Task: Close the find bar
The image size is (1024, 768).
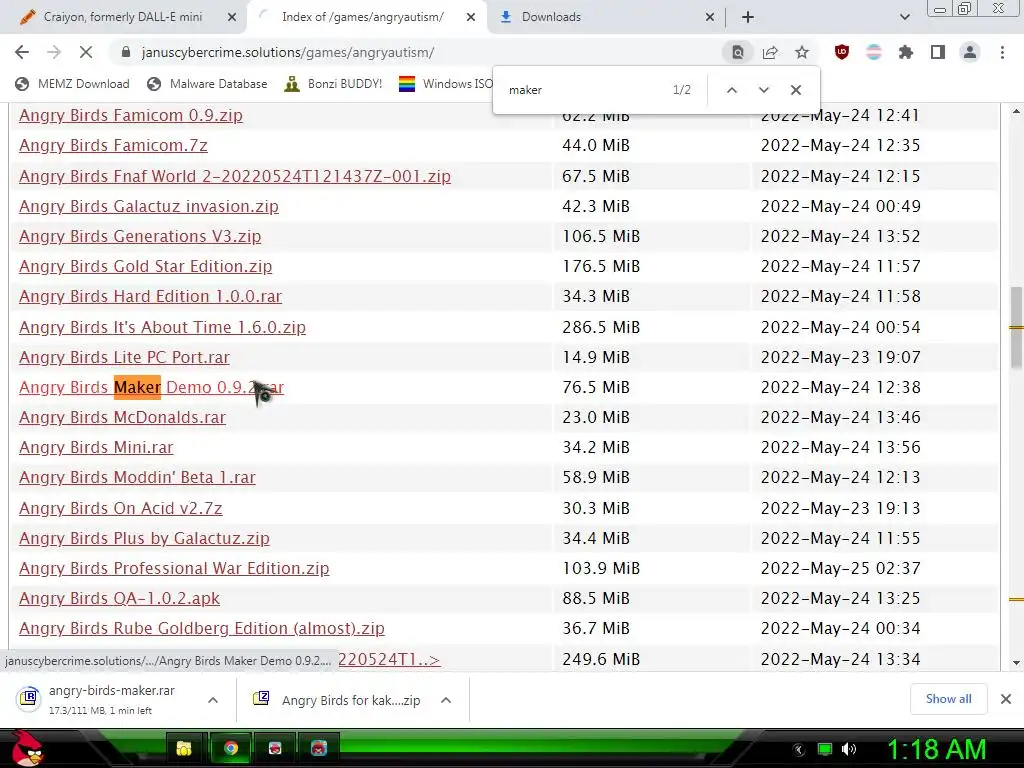Action: 795,90
